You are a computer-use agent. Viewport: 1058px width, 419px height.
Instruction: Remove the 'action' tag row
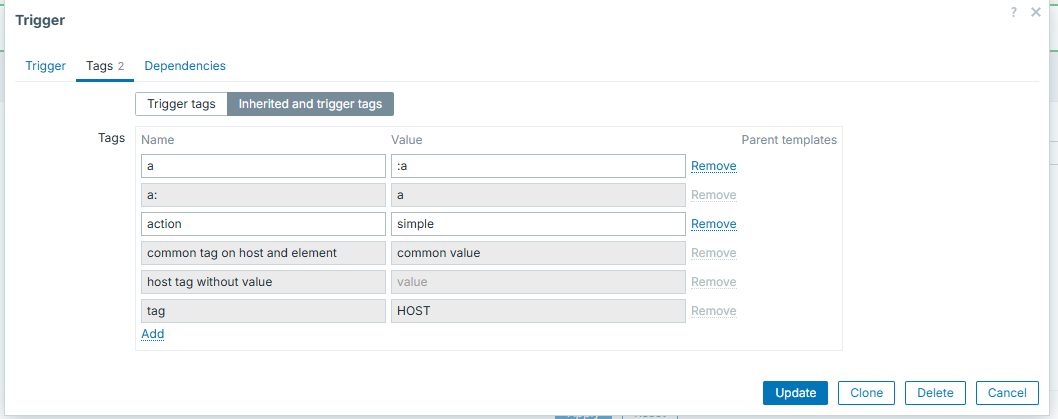[713, 224]
